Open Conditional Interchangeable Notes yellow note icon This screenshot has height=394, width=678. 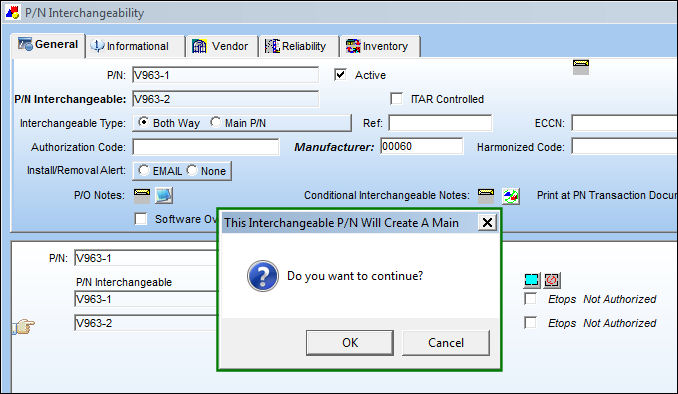[486, 195]
